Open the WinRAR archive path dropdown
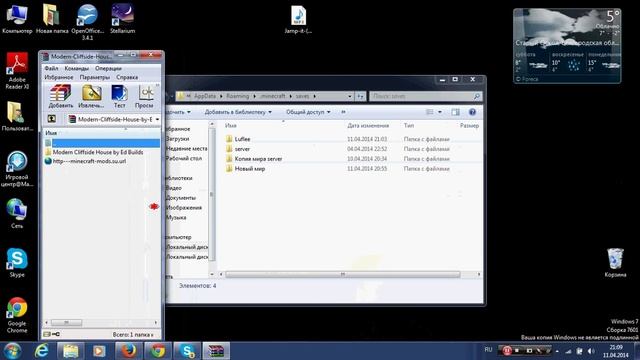This screenshot has width=640, height=360. [x=158, y=119]
